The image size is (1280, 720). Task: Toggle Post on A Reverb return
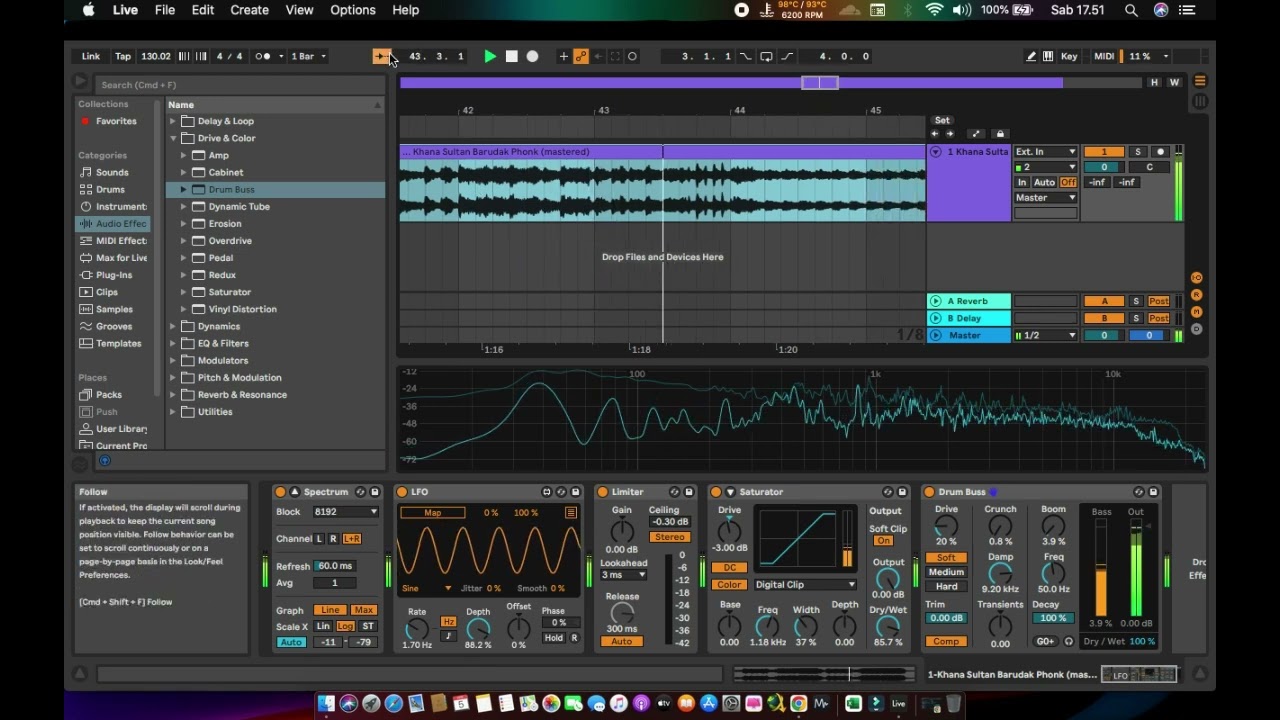point(1158,301)
